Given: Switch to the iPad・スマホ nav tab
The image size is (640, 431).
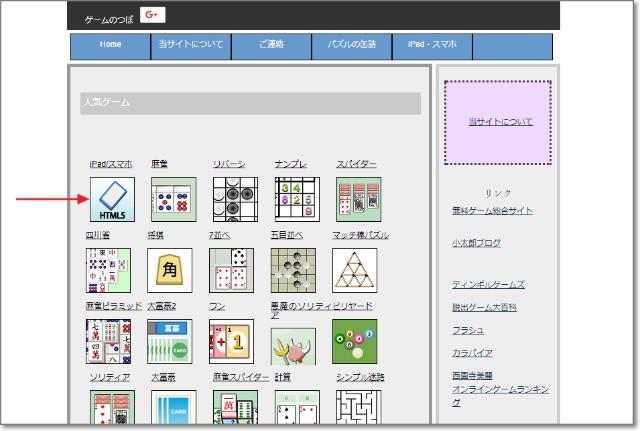Looking at the screenshot, I should click(x=431, y=45).
